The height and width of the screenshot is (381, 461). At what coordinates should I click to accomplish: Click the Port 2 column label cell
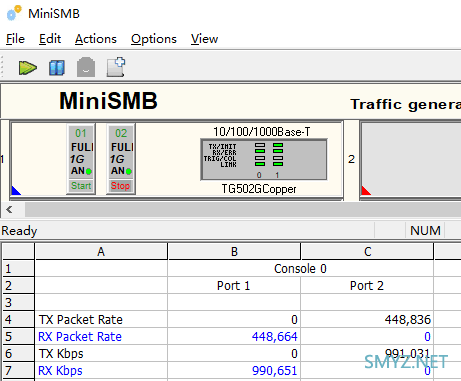click(367, 286)
